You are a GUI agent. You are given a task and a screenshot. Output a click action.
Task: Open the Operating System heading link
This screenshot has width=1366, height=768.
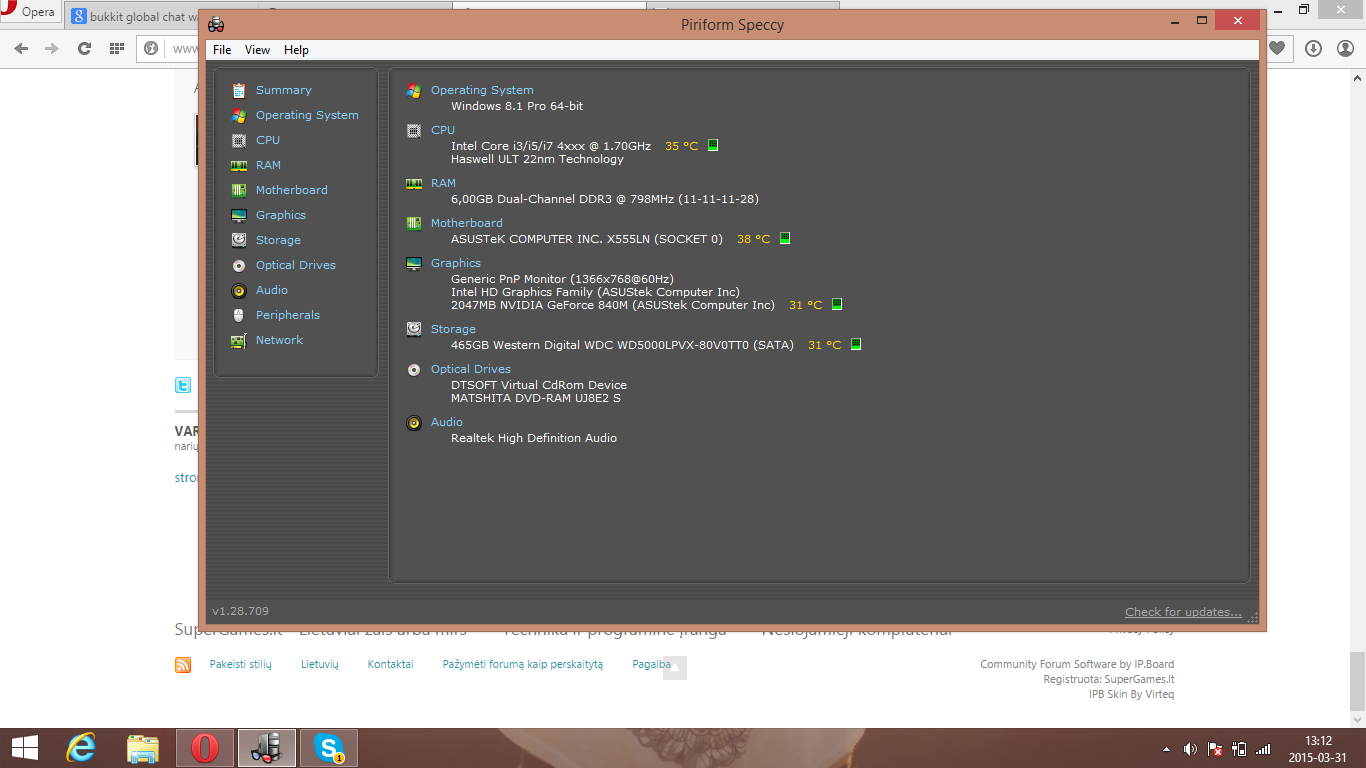point(482,90)
